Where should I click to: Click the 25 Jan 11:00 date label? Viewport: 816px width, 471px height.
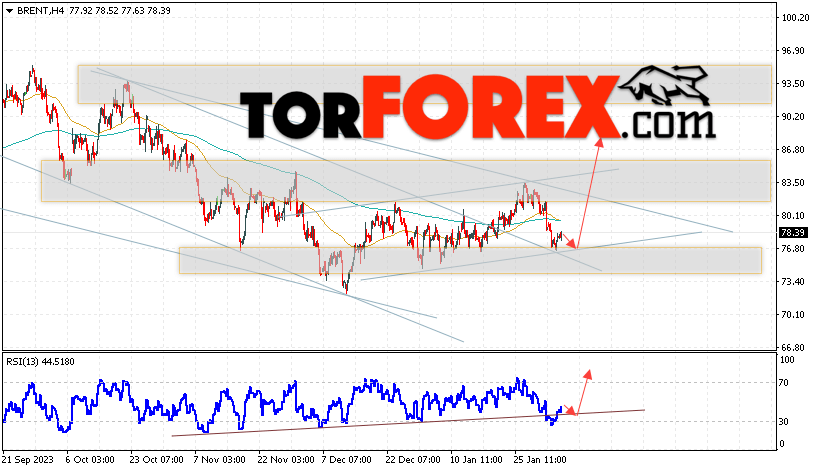pos(540,460)
